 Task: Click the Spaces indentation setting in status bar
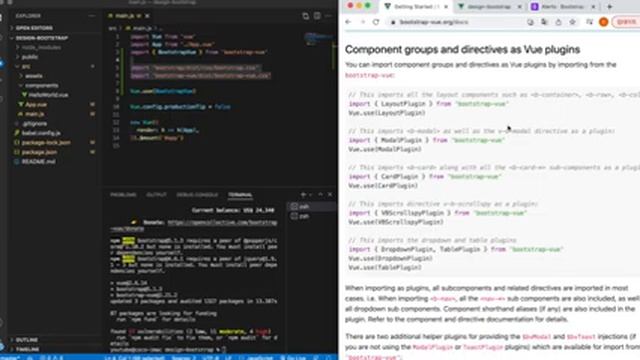pos(184,358)
